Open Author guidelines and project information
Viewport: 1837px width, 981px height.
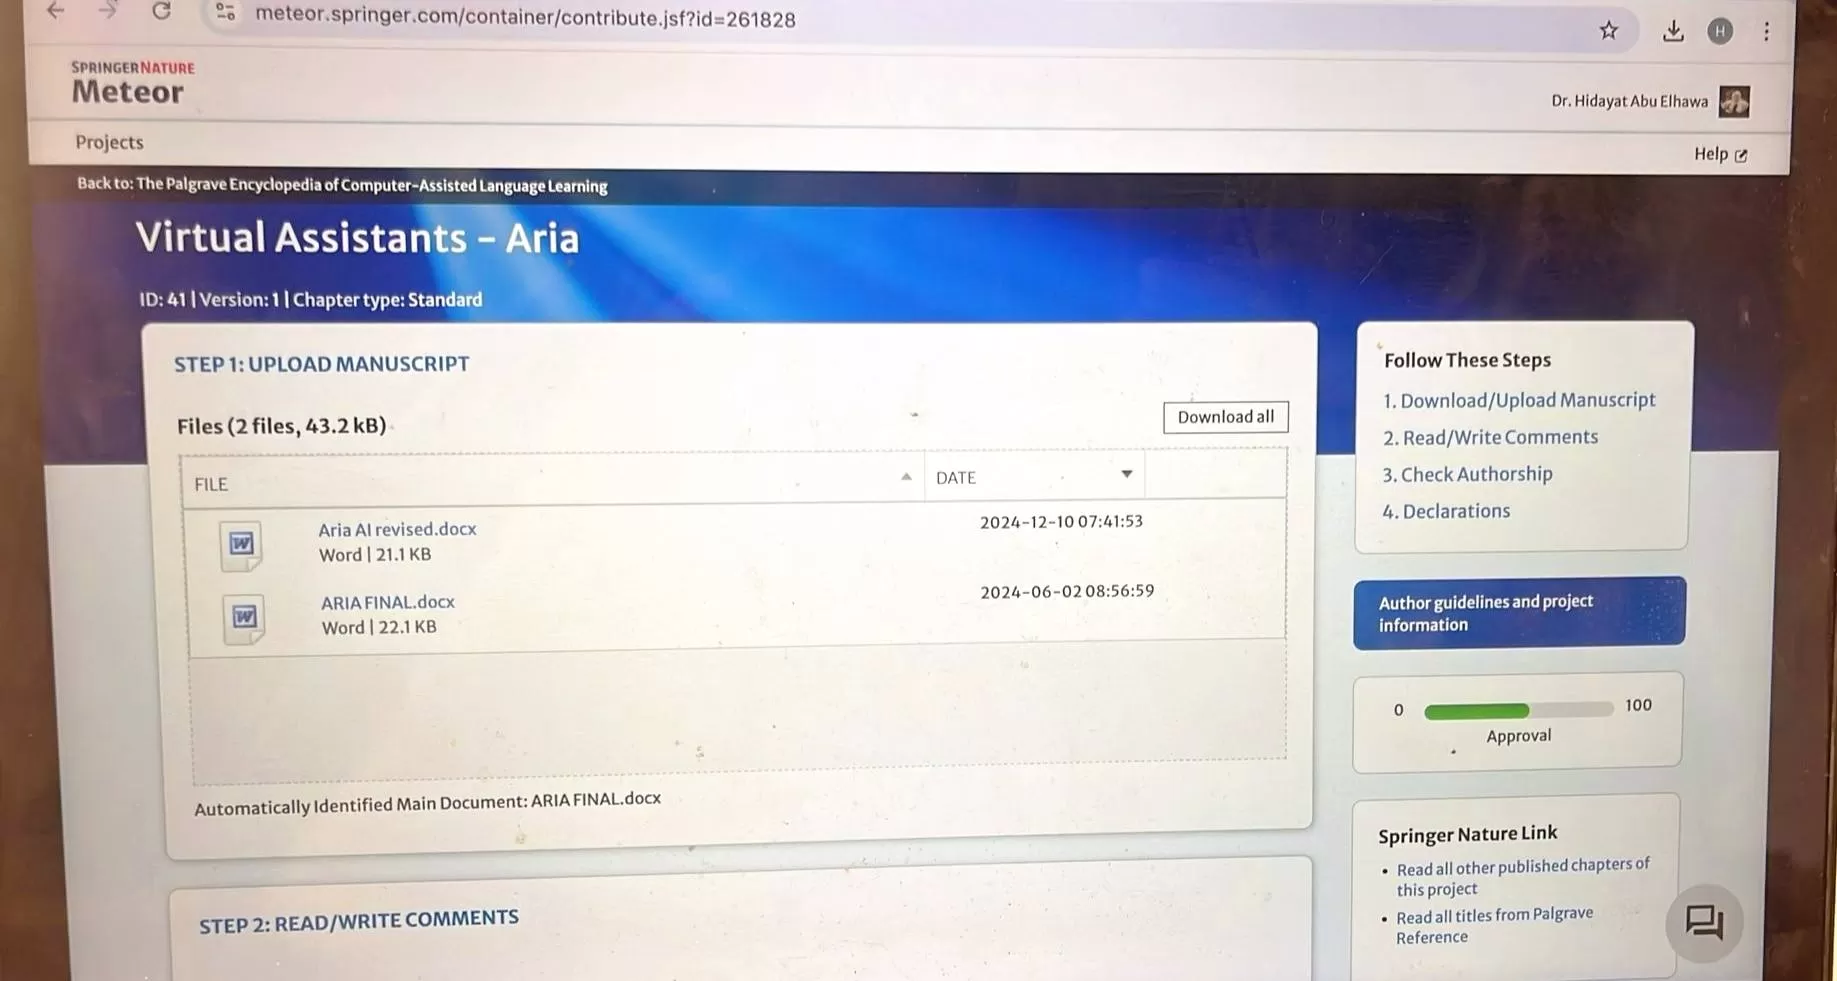[1518, 613]
